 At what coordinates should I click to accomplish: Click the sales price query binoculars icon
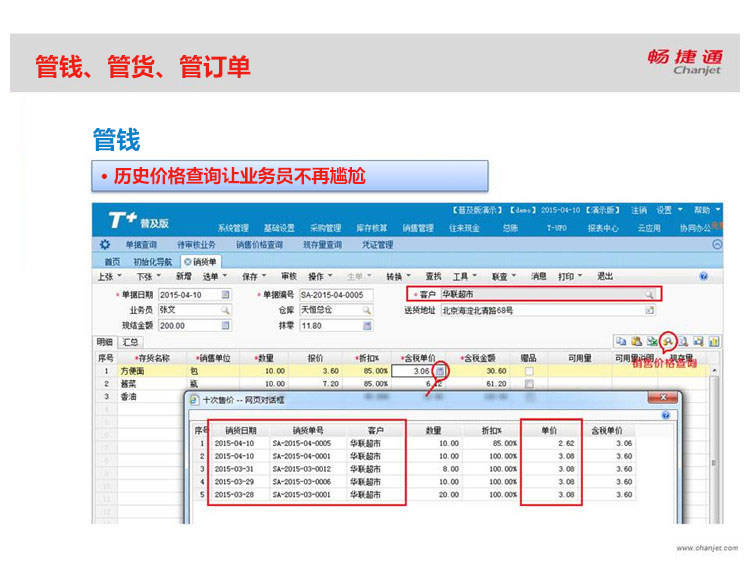pos(668,341)
